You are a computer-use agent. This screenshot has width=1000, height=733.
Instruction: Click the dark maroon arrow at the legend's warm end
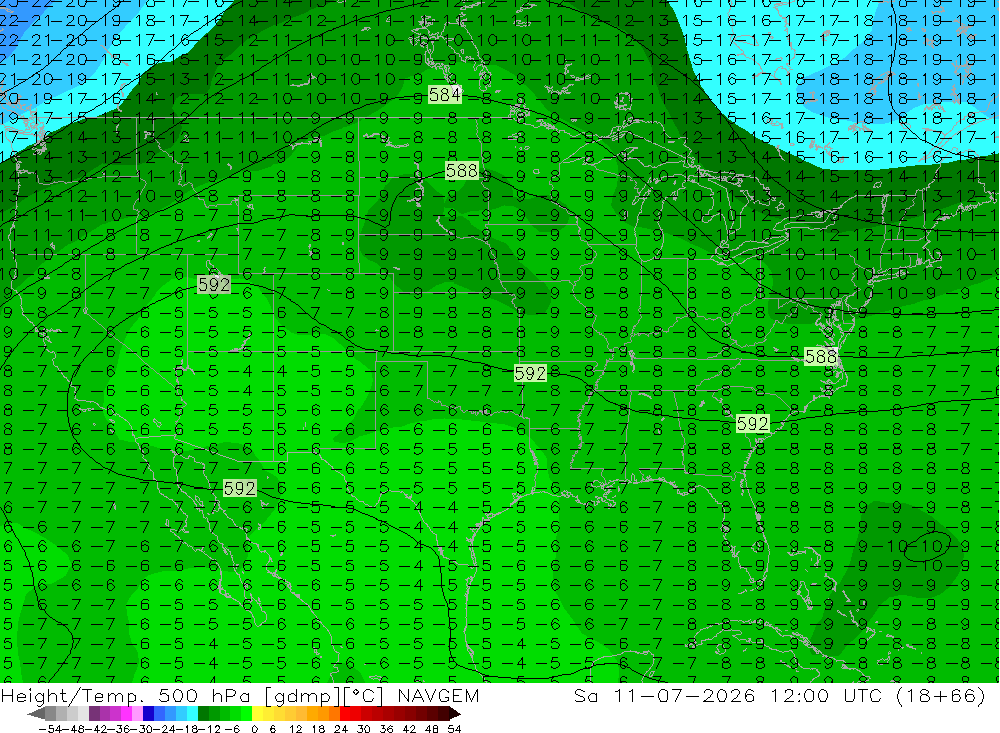pos(455,714)
